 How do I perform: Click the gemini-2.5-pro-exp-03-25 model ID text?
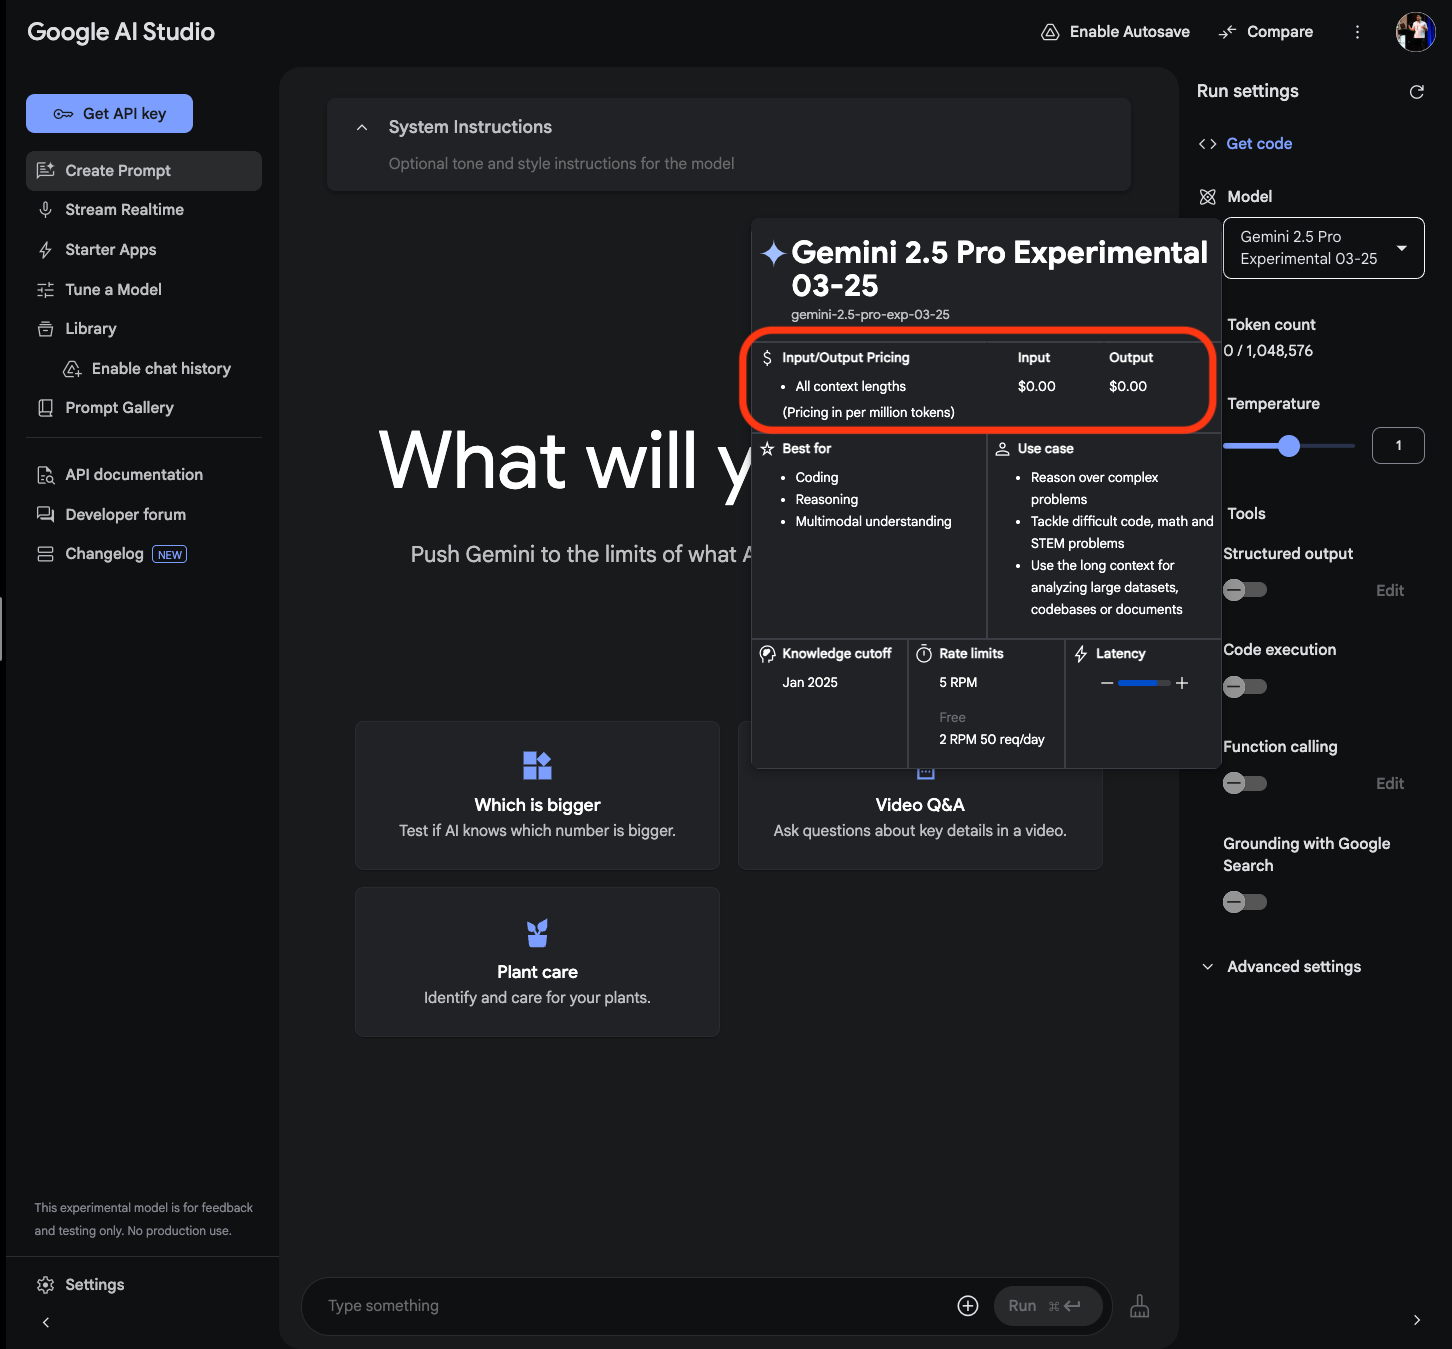870,315
